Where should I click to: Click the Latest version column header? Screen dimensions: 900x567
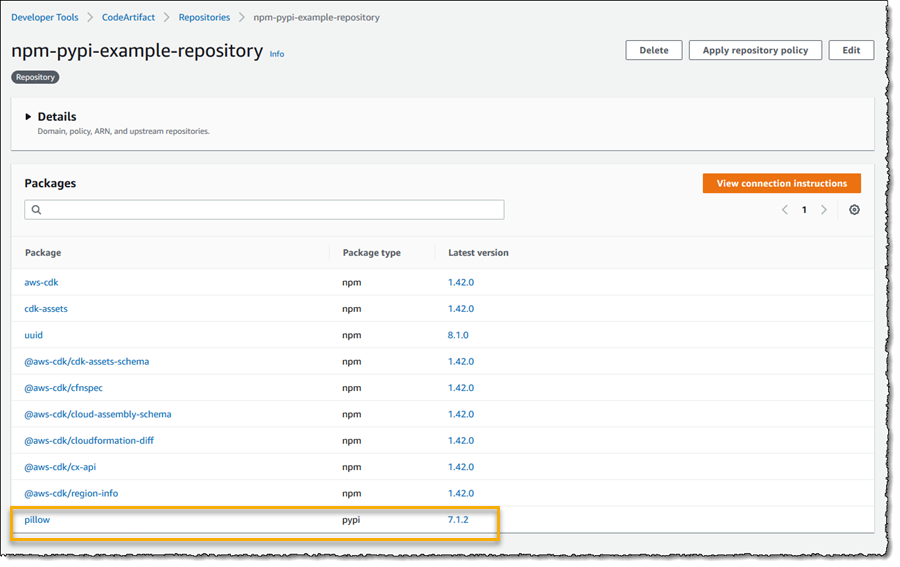coord(478,253)
